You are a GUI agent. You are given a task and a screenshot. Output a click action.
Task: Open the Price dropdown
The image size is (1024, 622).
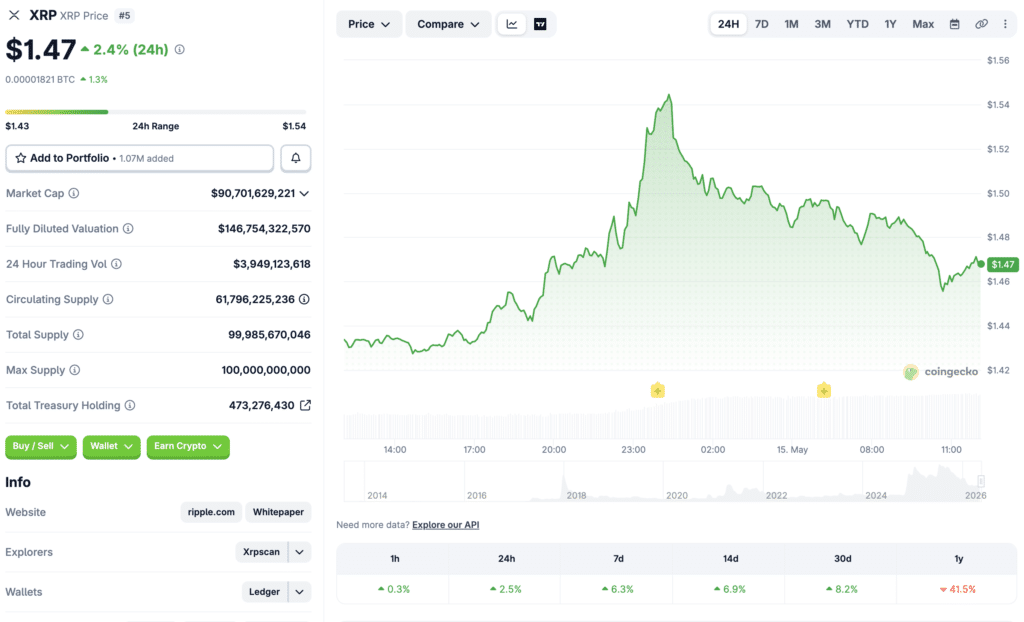tap(369, 24)
